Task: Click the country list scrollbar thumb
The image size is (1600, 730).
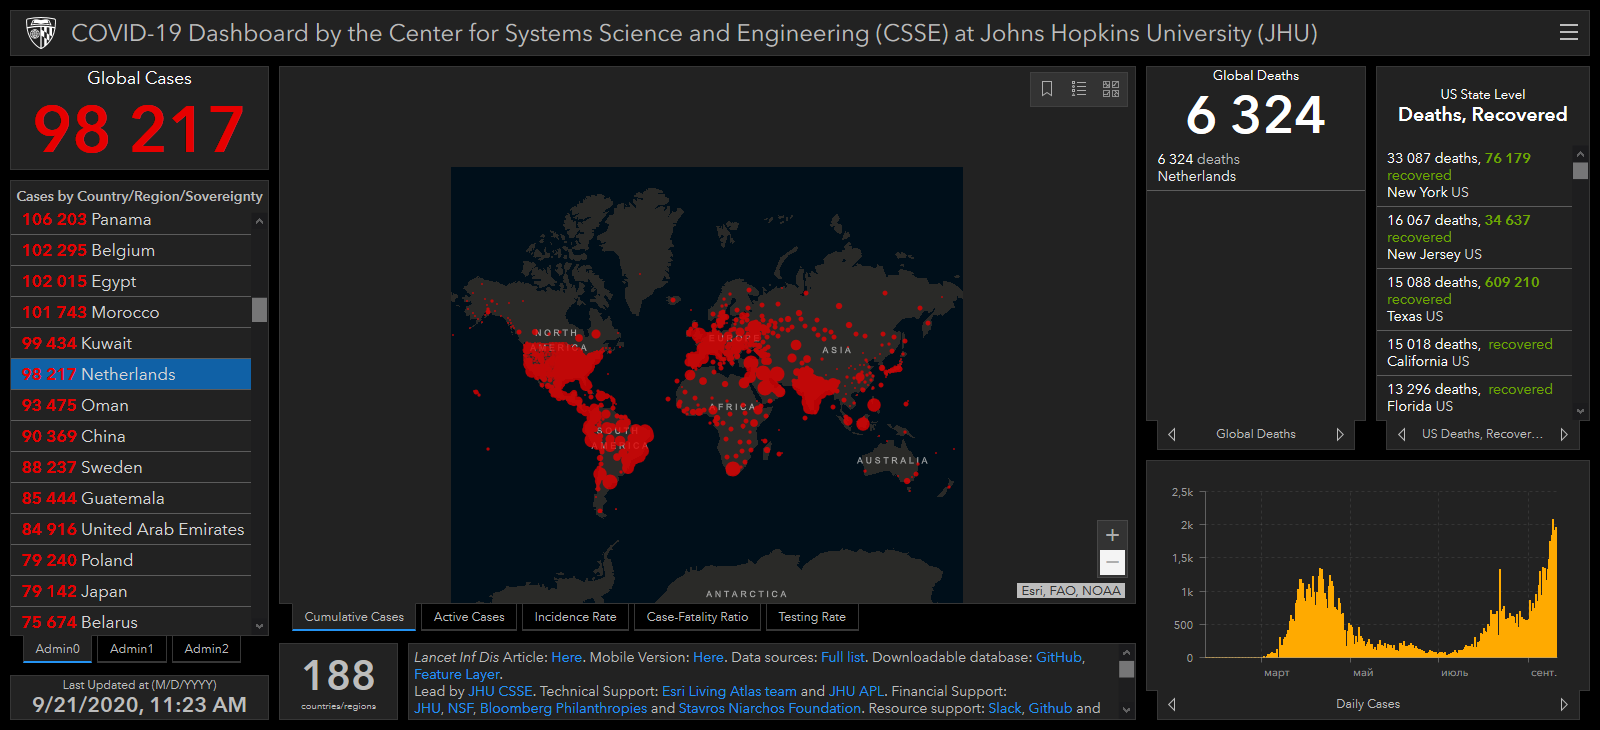Action: coord(260,310)
